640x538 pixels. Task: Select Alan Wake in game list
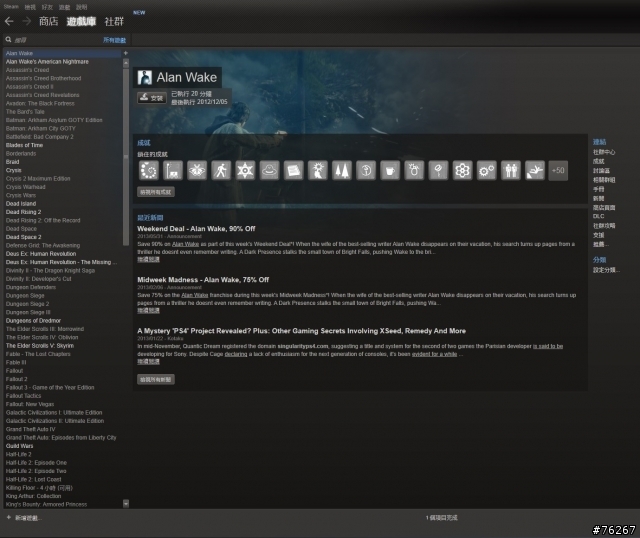pyautogui.click(x=62, y=53)
